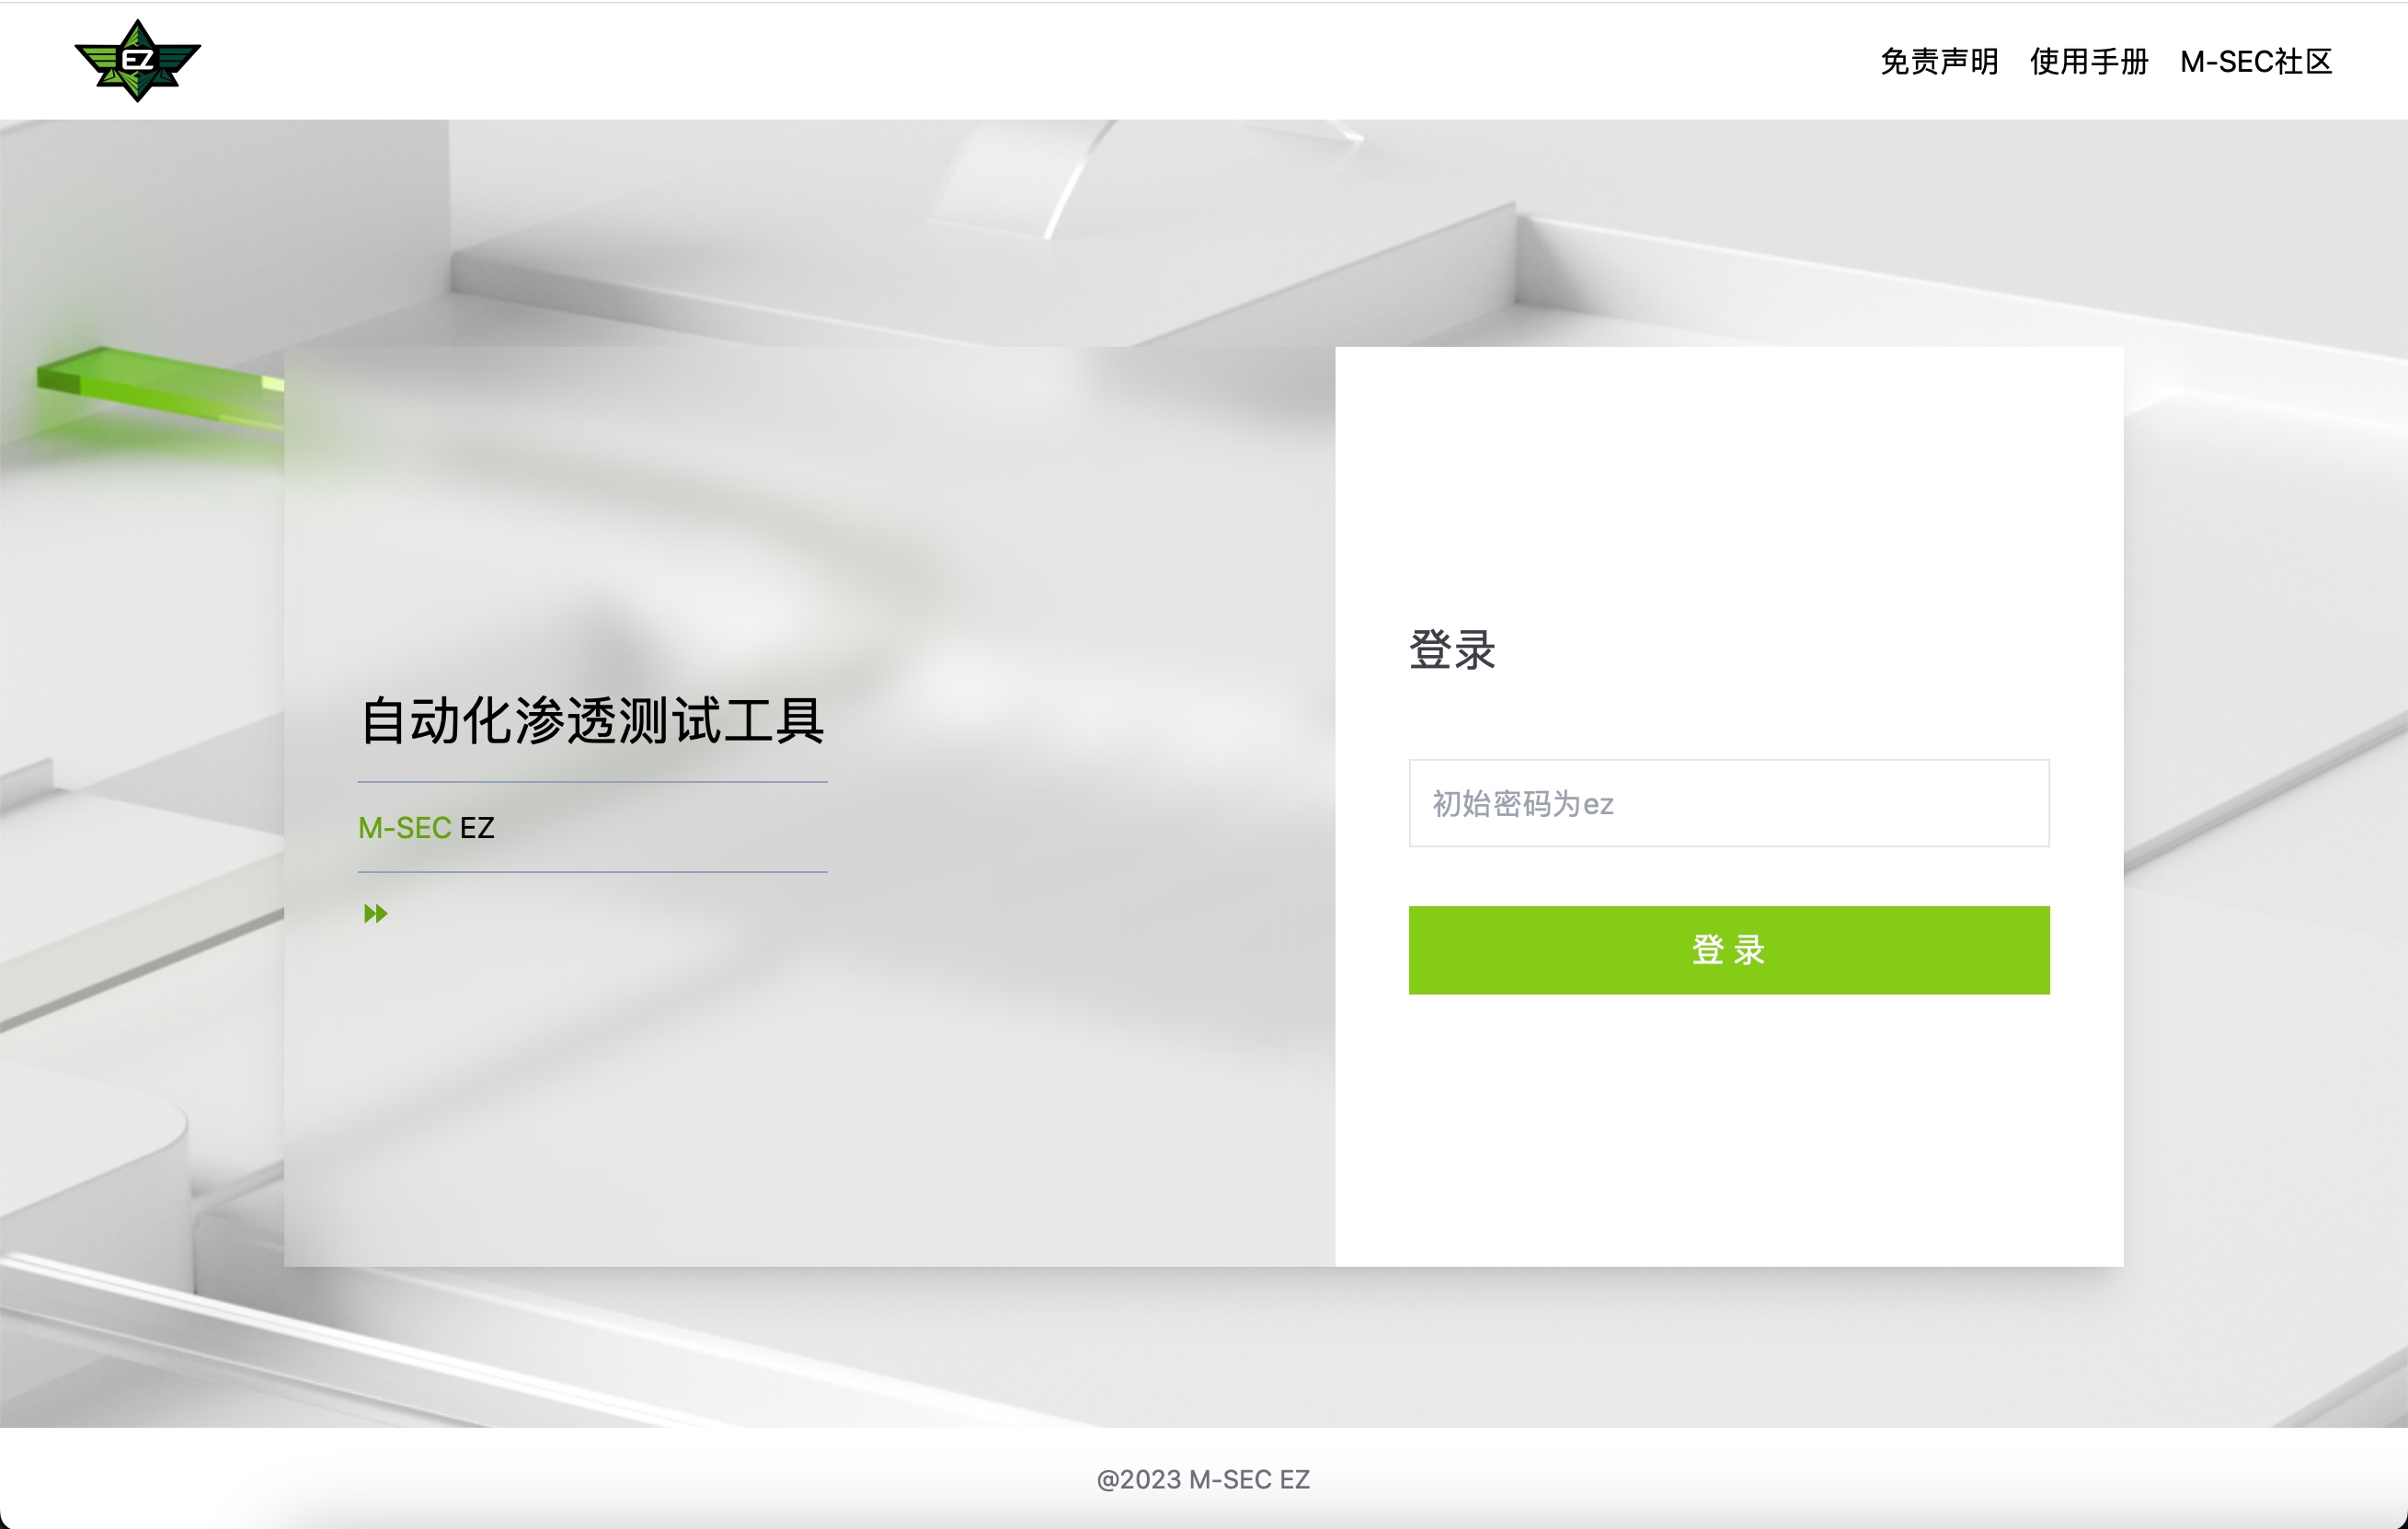The height and width of the screenshot is (1529, 2408).
Task: Click the 登录 title above the field
Action: click(x=1451, y=650)
